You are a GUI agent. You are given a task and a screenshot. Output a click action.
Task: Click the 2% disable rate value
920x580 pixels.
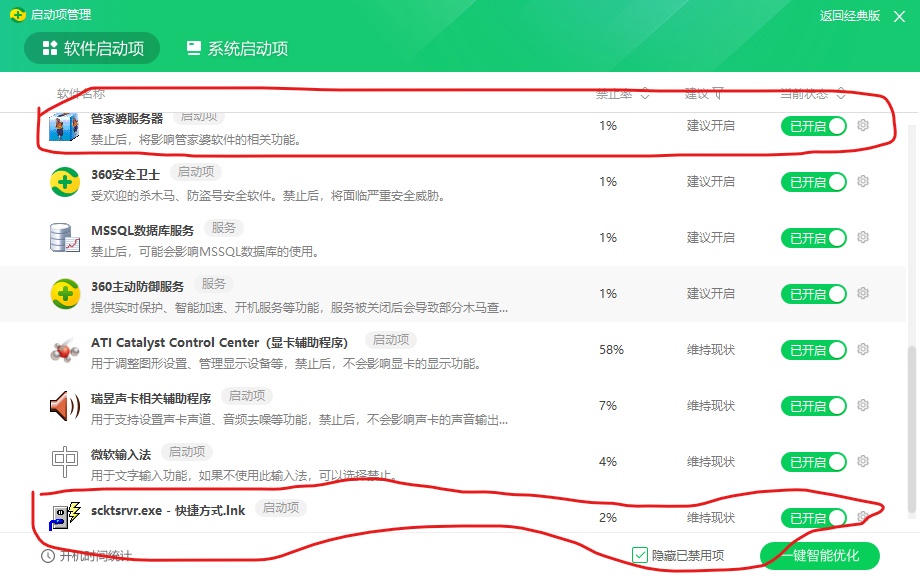coord(608,517)
